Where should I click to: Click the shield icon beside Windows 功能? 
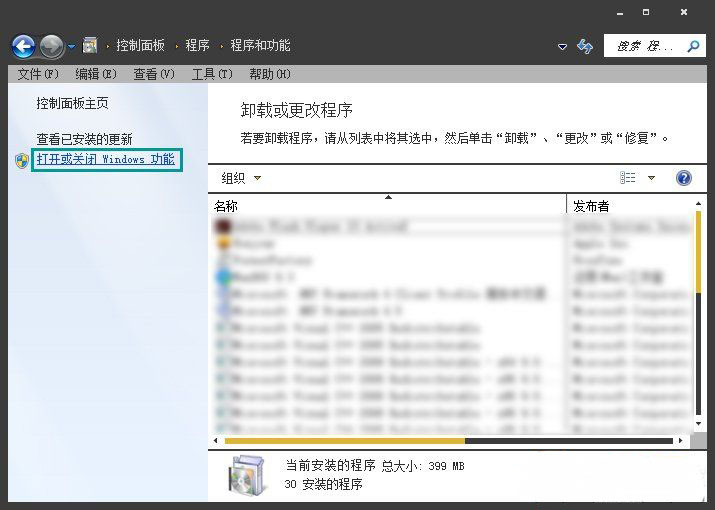click(22, 160)
